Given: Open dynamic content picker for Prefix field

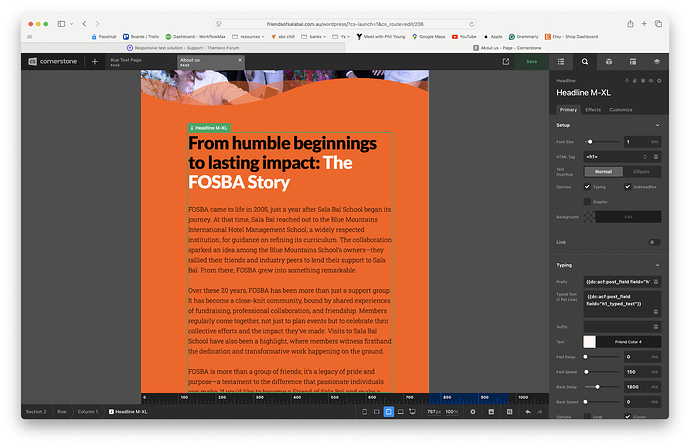Looking at the screenshot, I should click(656, 281).
